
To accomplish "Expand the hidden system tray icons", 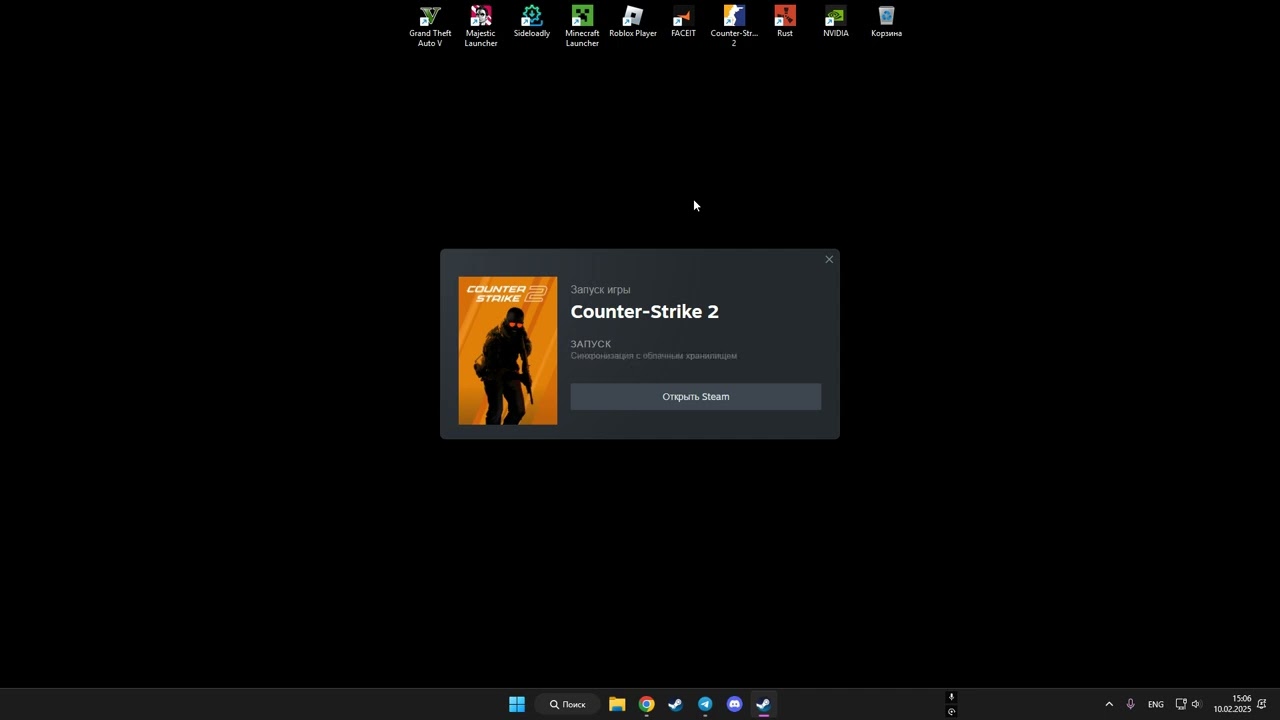I will 1109,705.
